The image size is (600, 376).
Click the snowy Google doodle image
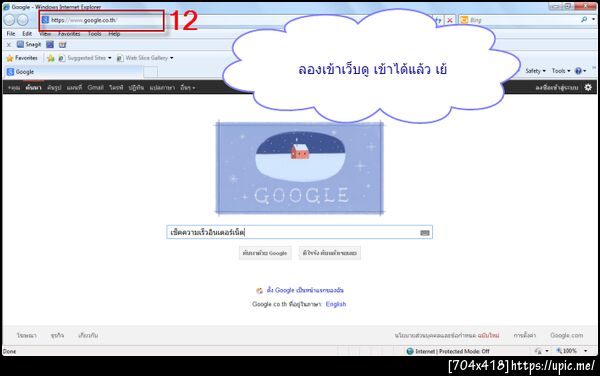[300, 168]
